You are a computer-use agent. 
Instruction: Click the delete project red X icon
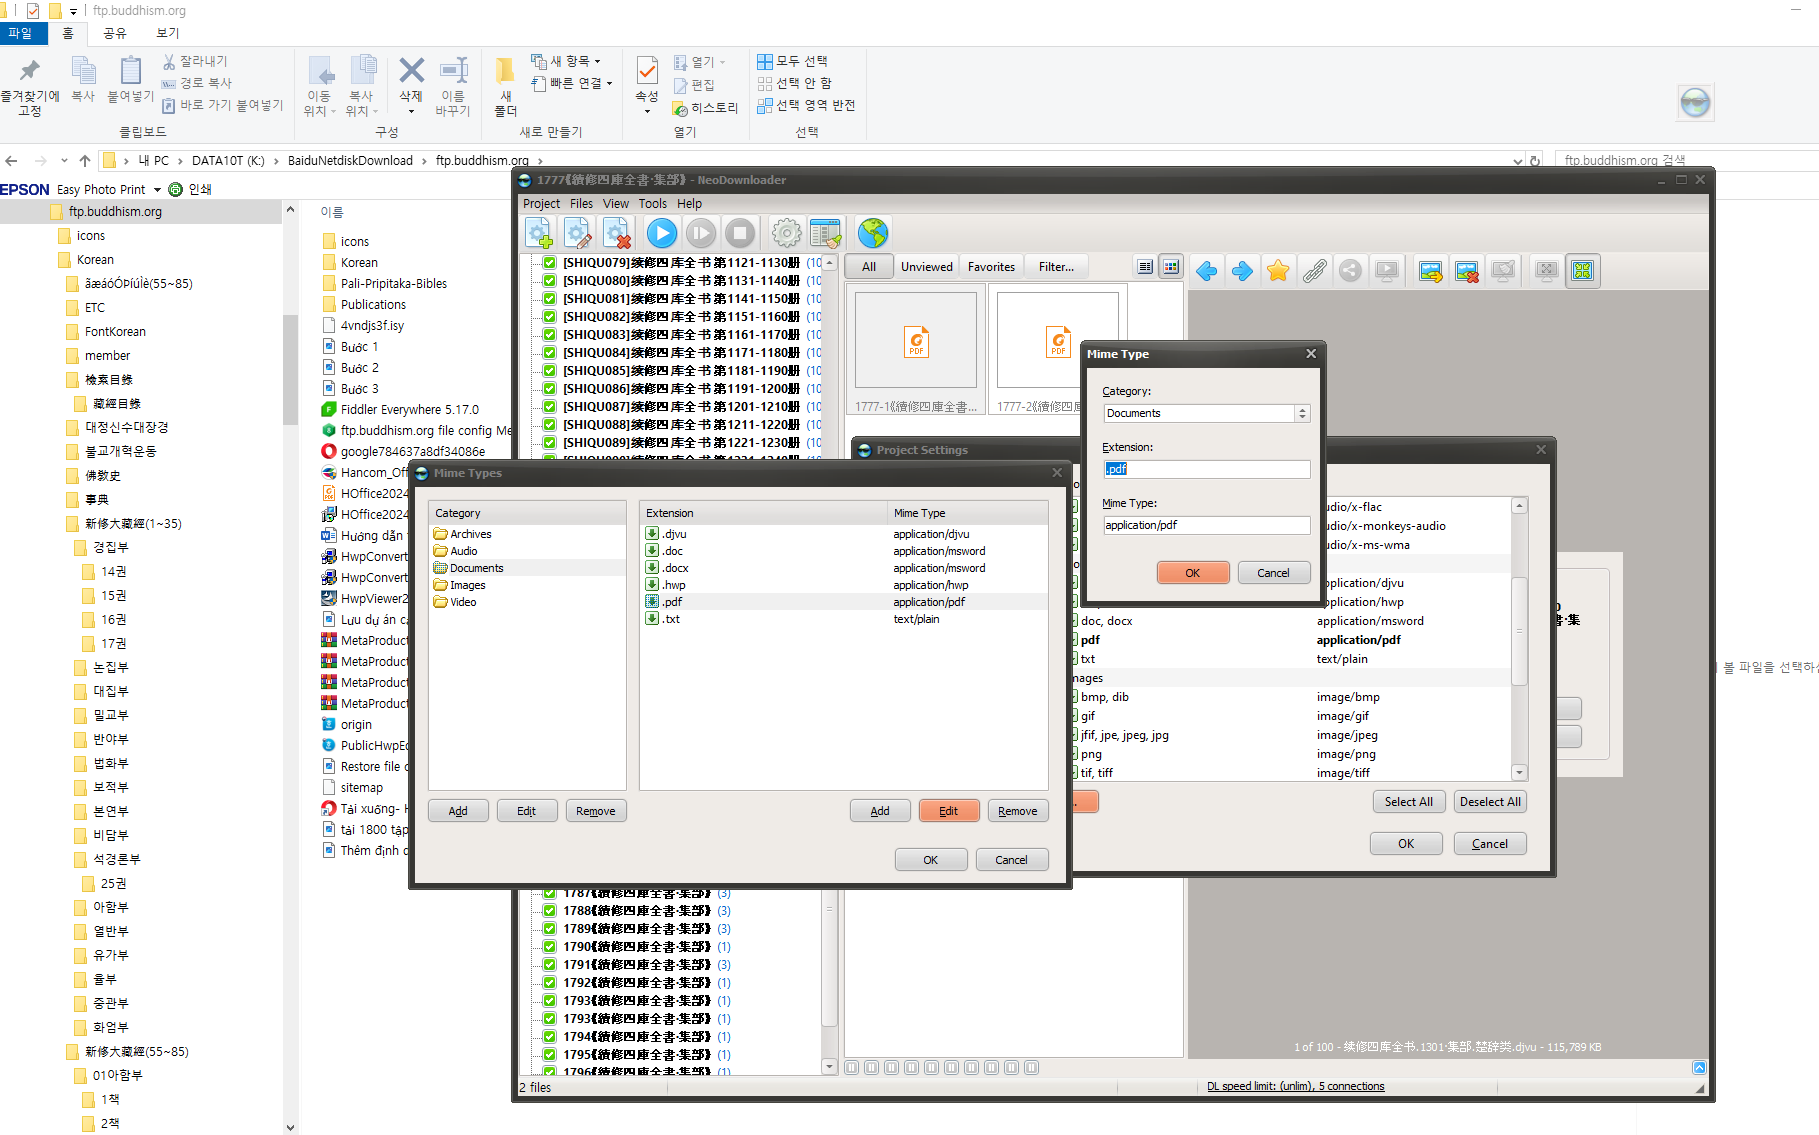(617, 234)
